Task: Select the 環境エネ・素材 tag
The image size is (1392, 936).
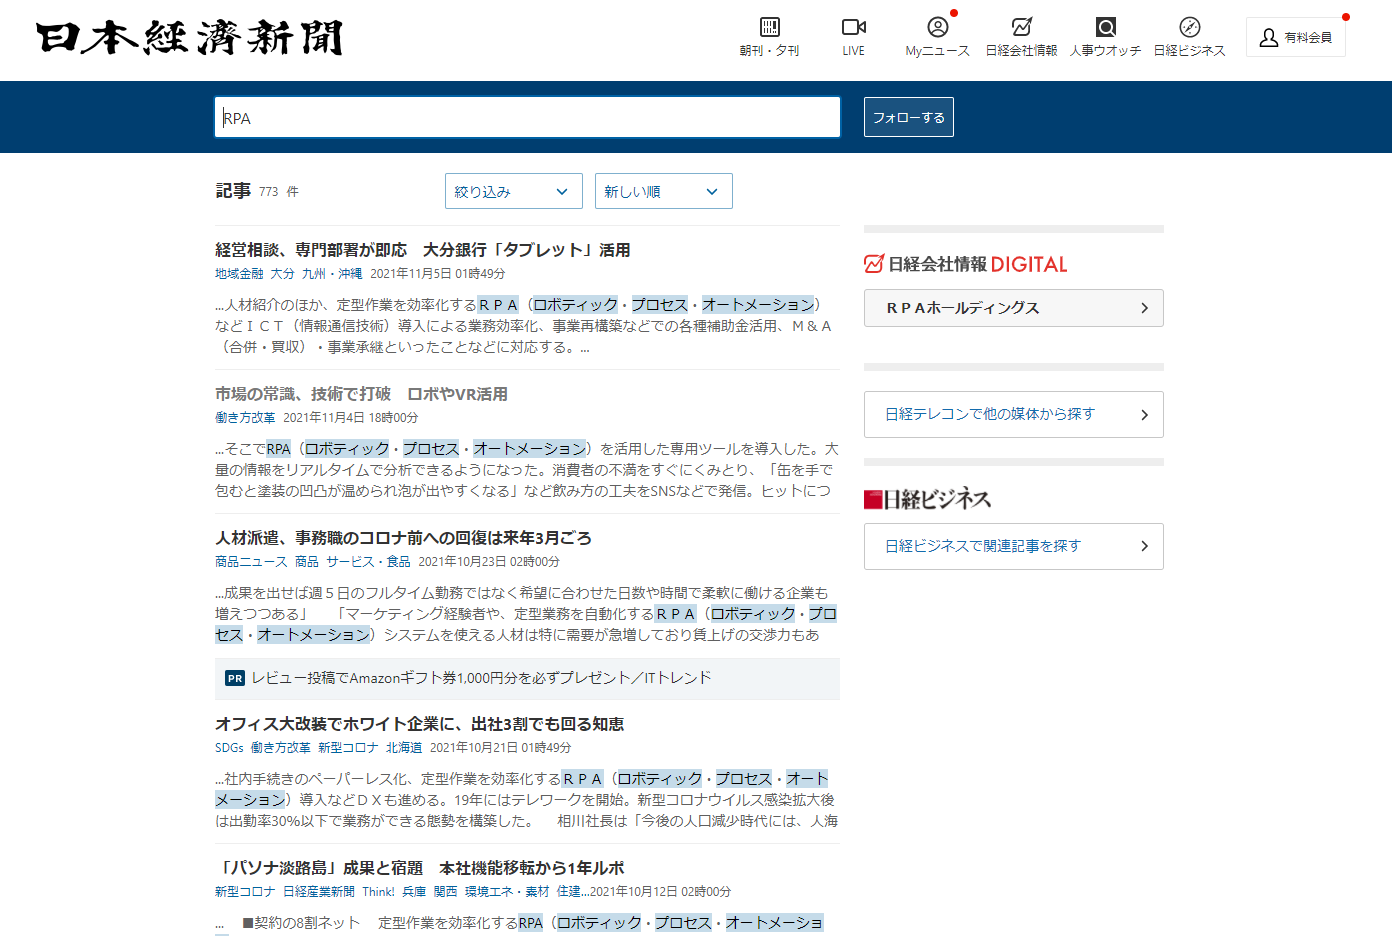Action: pyautogui.click(x=507, y=892)
